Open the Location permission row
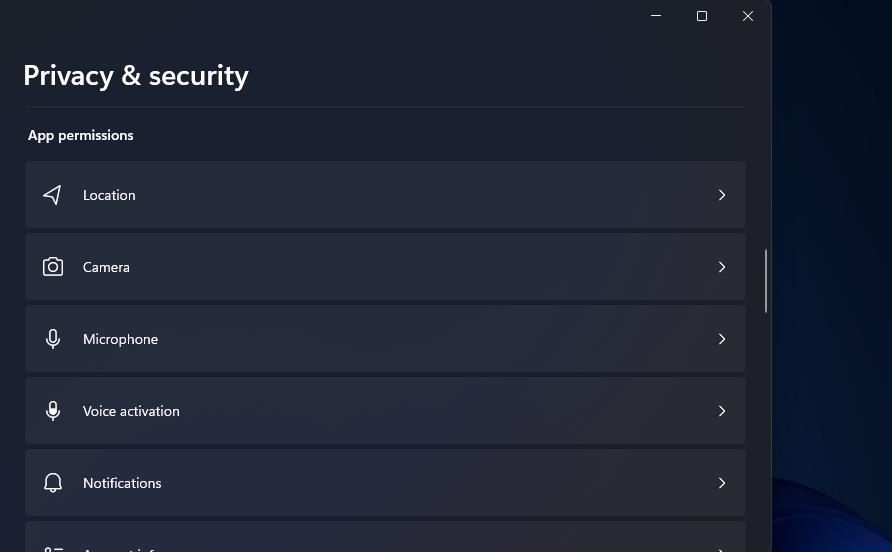This screenshot has width=892, height=552. click(385, 195)
